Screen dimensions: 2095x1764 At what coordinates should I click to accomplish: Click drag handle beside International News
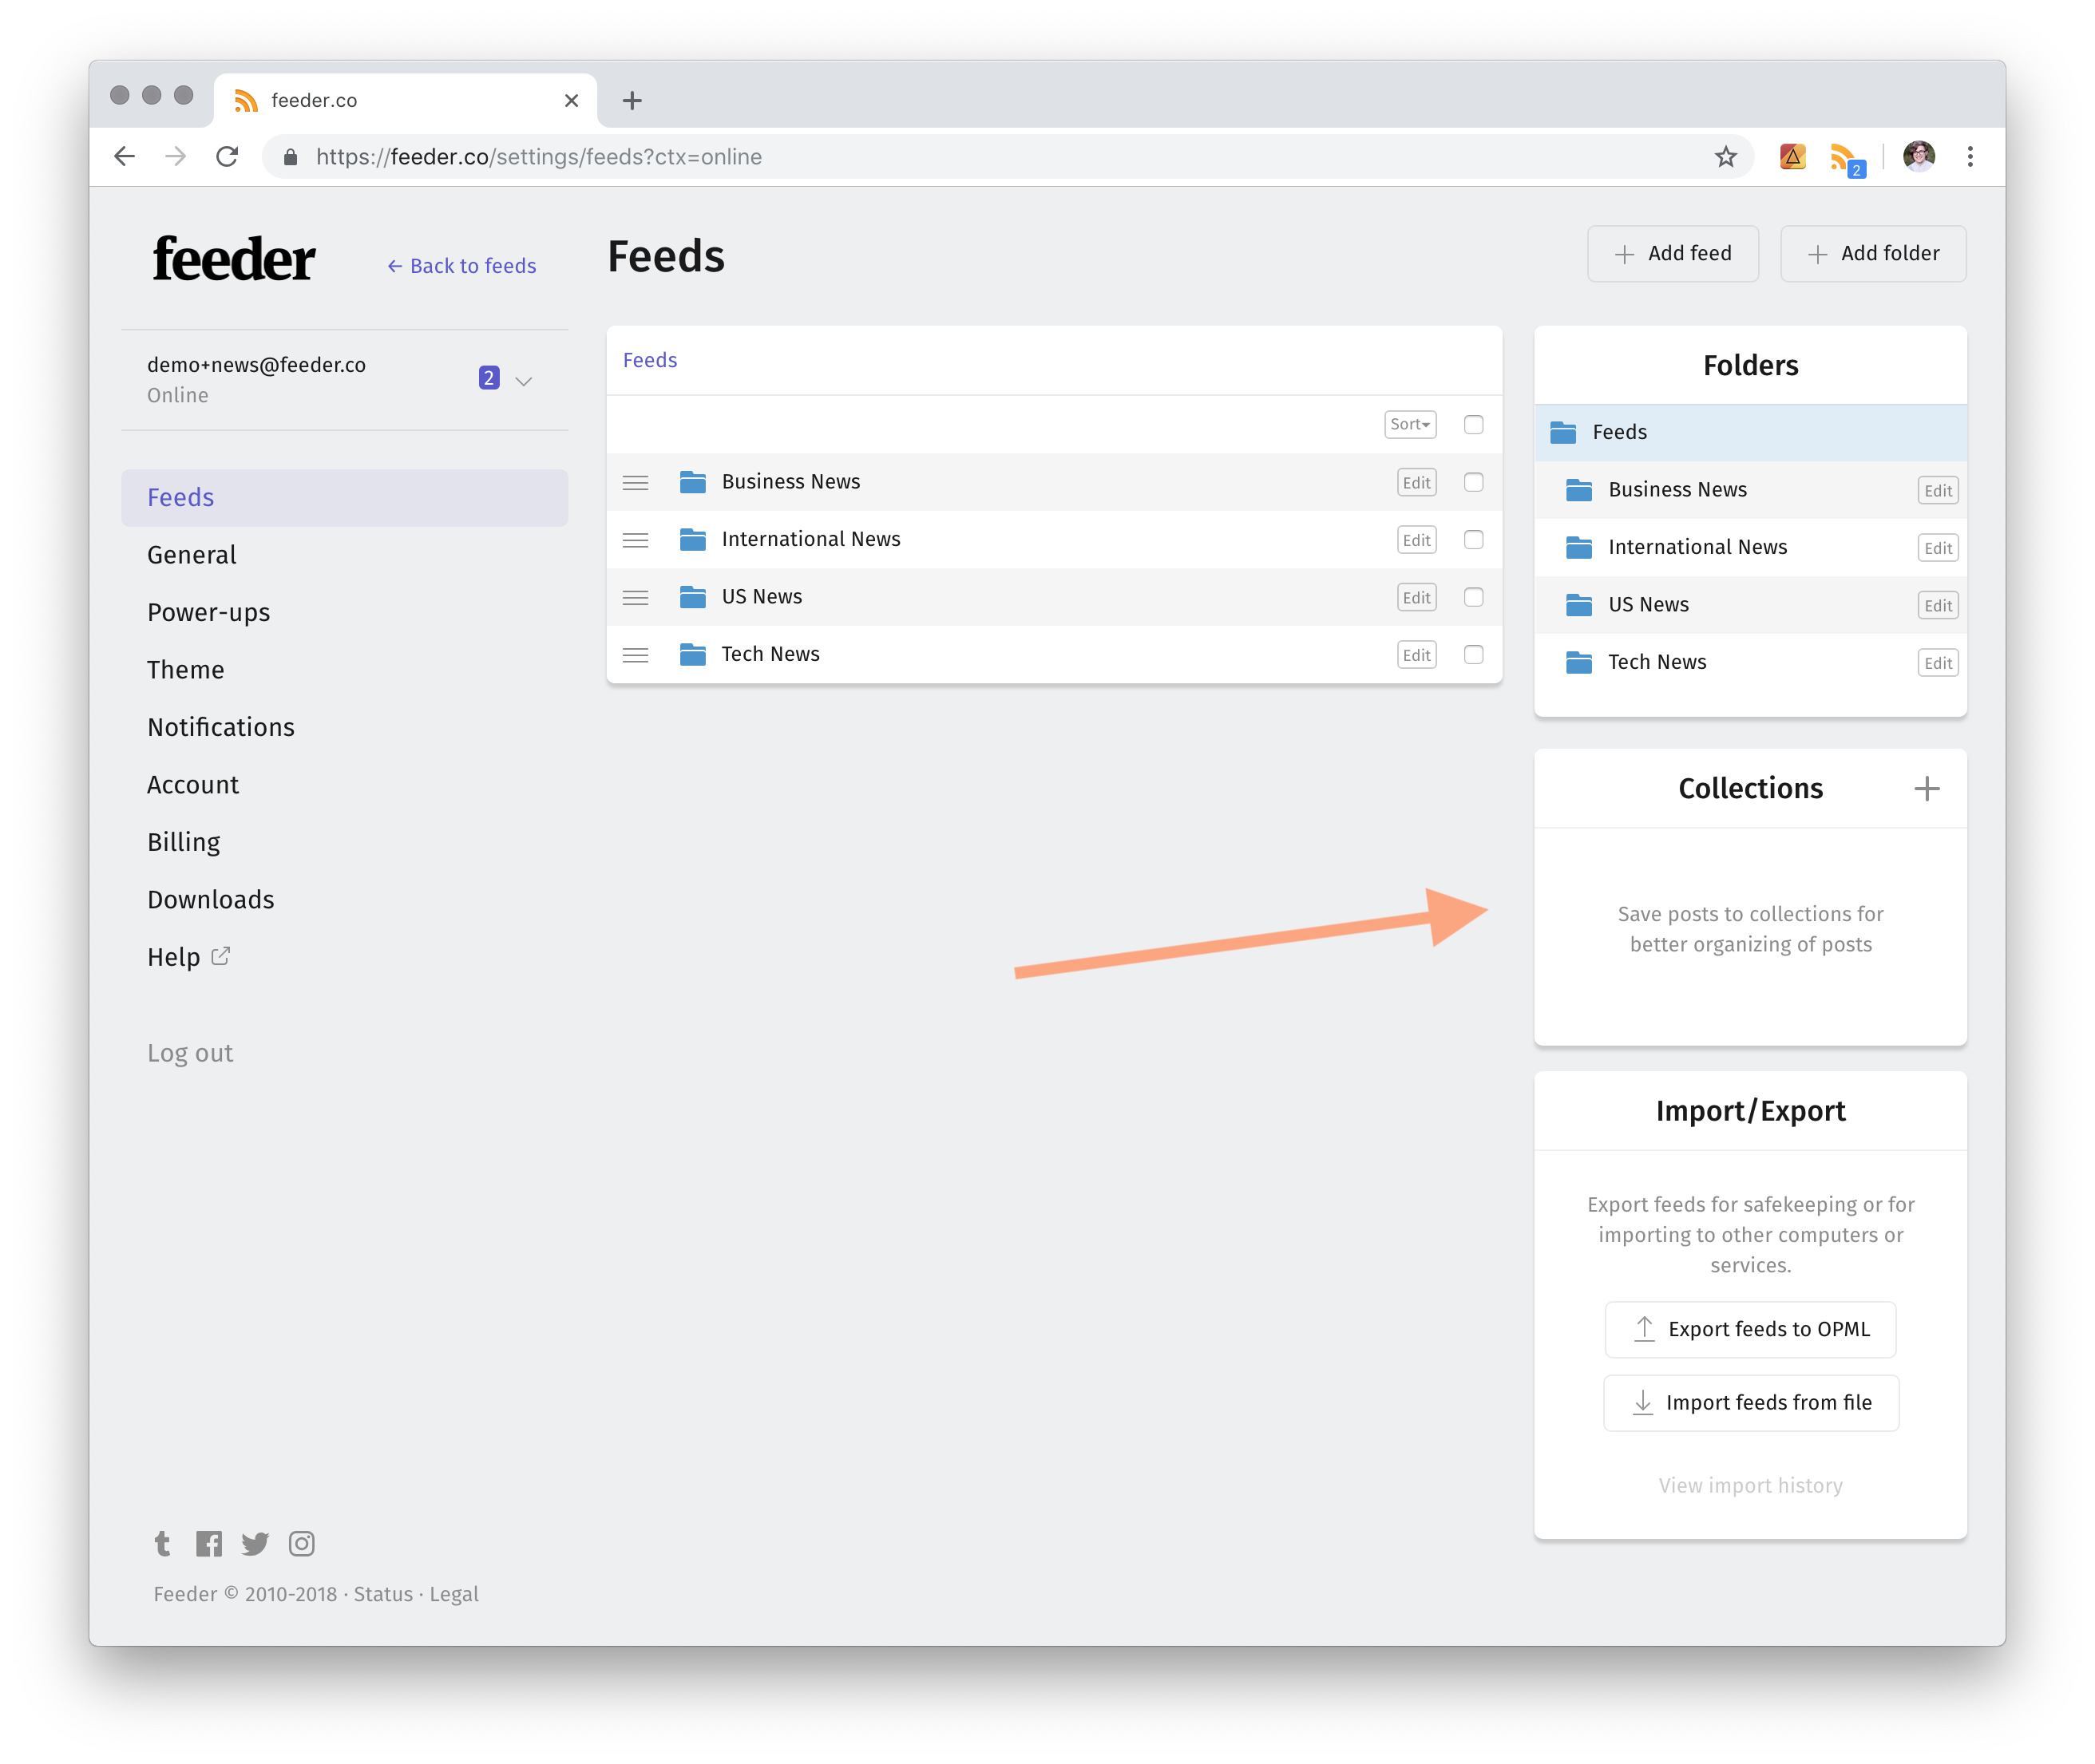[x=635, y=540]
